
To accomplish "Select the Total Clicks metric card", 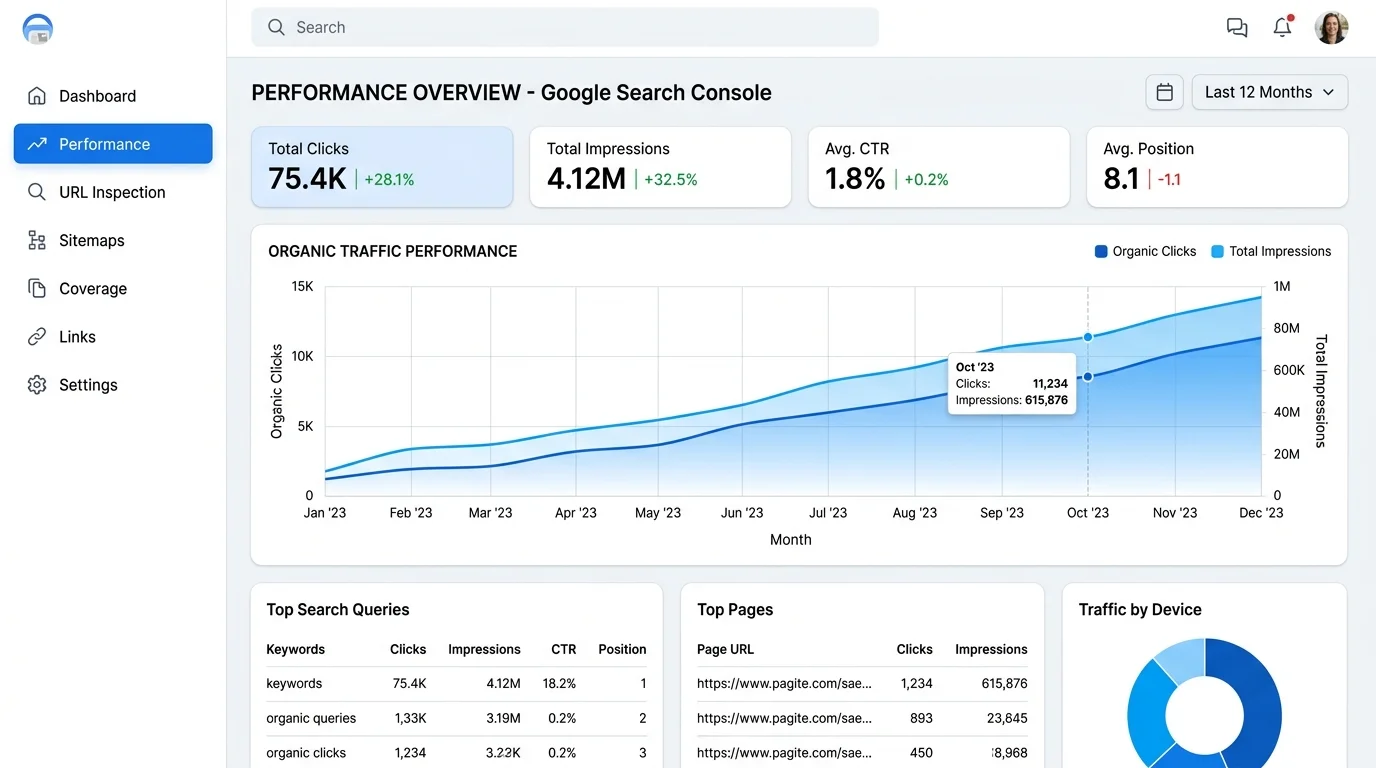I will pyautogui.click(x=382, y=167).
